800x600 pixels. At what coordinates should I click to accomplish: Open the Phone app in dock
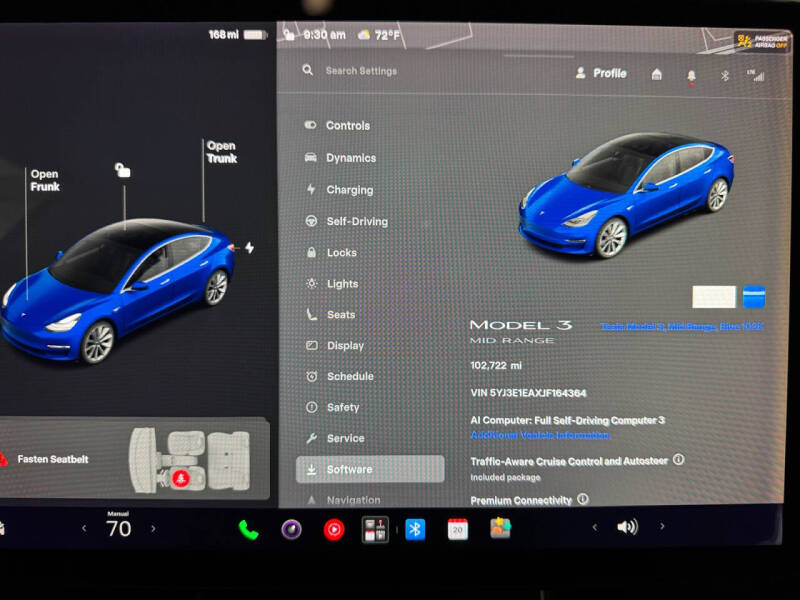click(248, 530)
